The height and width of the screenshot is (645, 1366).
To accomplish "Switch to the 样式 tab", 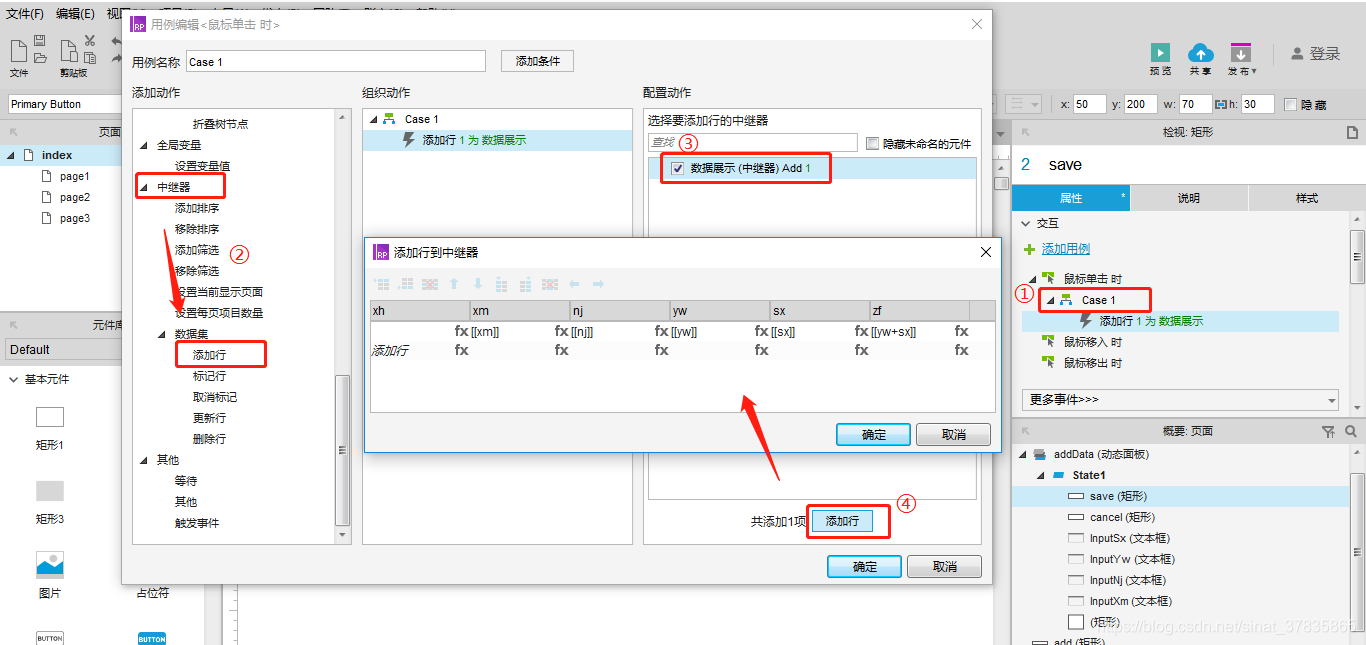I will (1307, 198).
